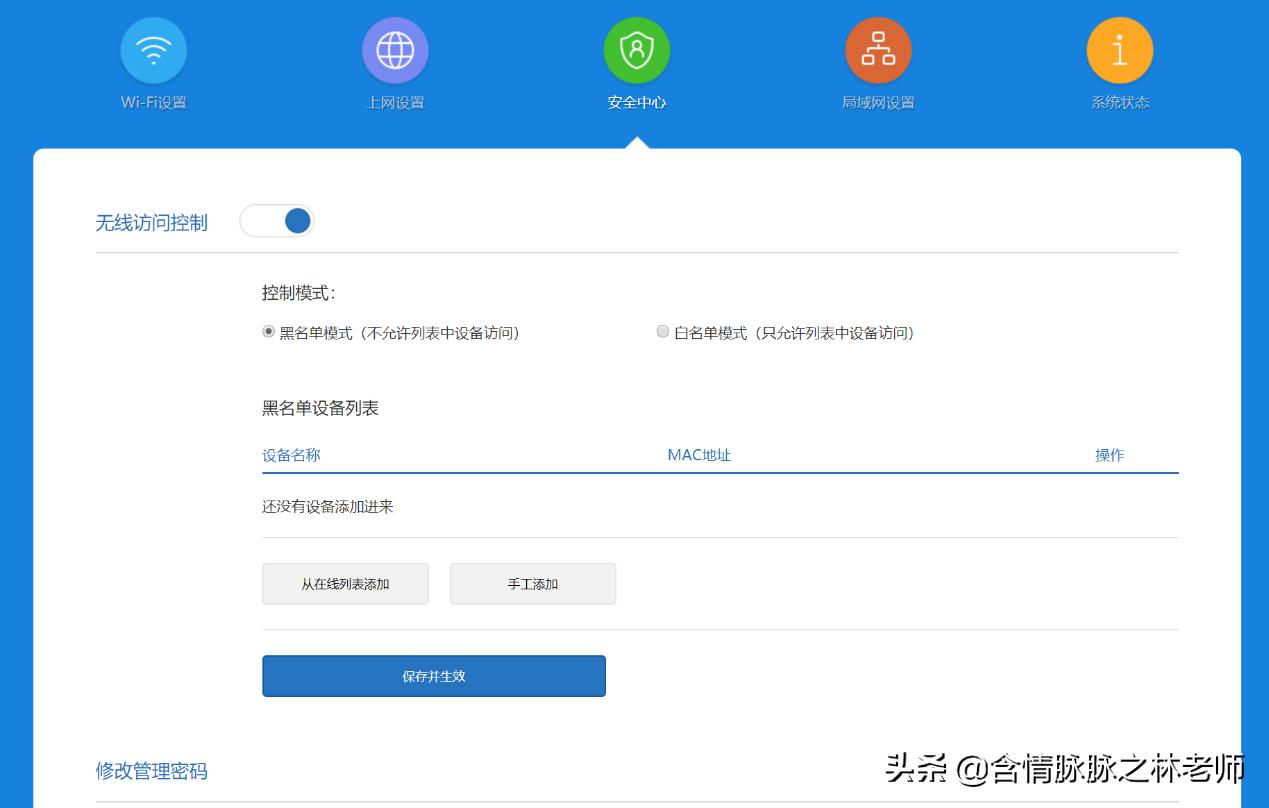
Task: Click 从在线列表添加 button
Action: pos(345,583)
